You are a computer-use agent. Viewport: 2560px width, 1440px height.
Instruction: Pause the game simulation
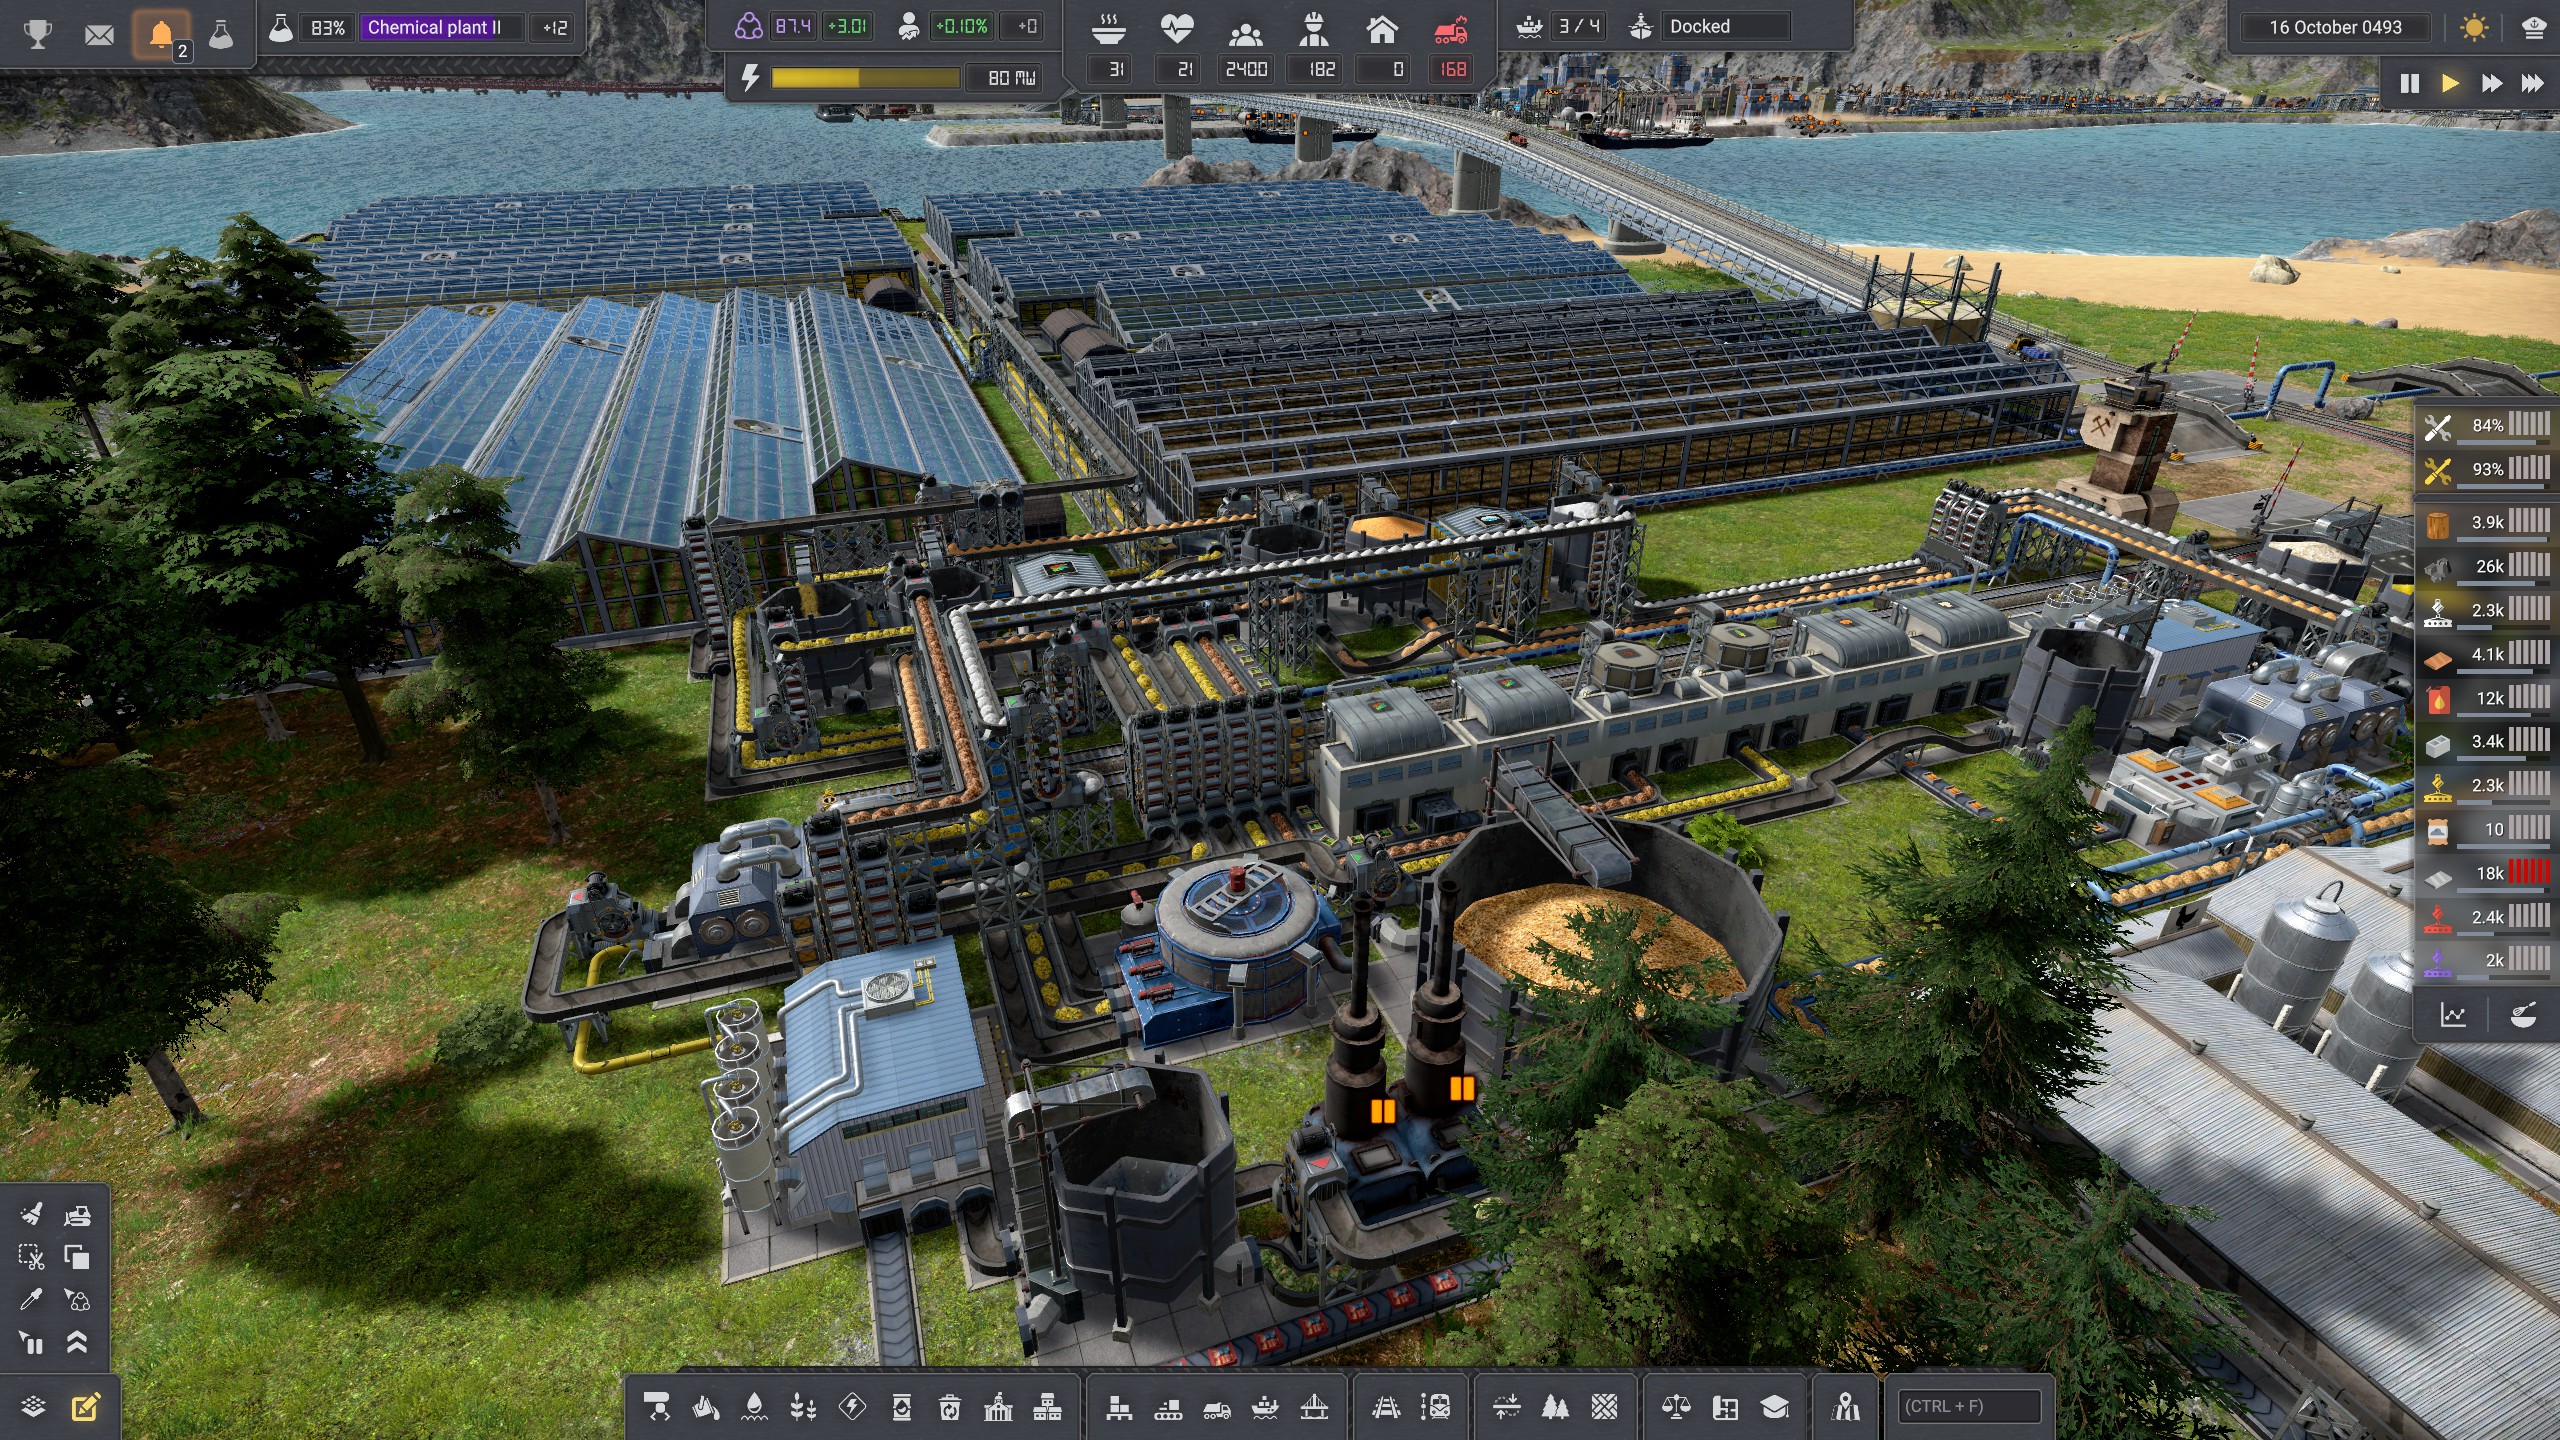(x=2409, y=83)
